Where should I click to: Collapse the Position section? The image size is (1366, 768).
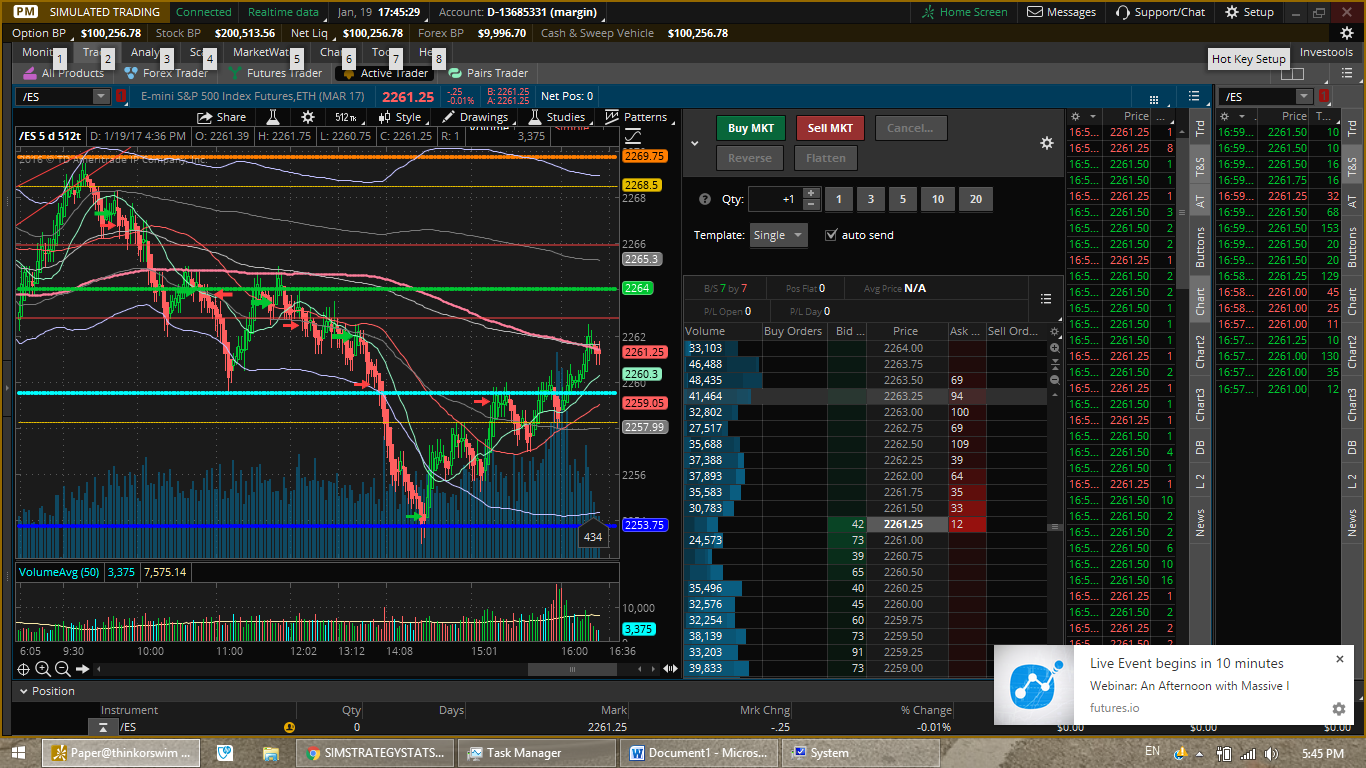click(23, 691)
